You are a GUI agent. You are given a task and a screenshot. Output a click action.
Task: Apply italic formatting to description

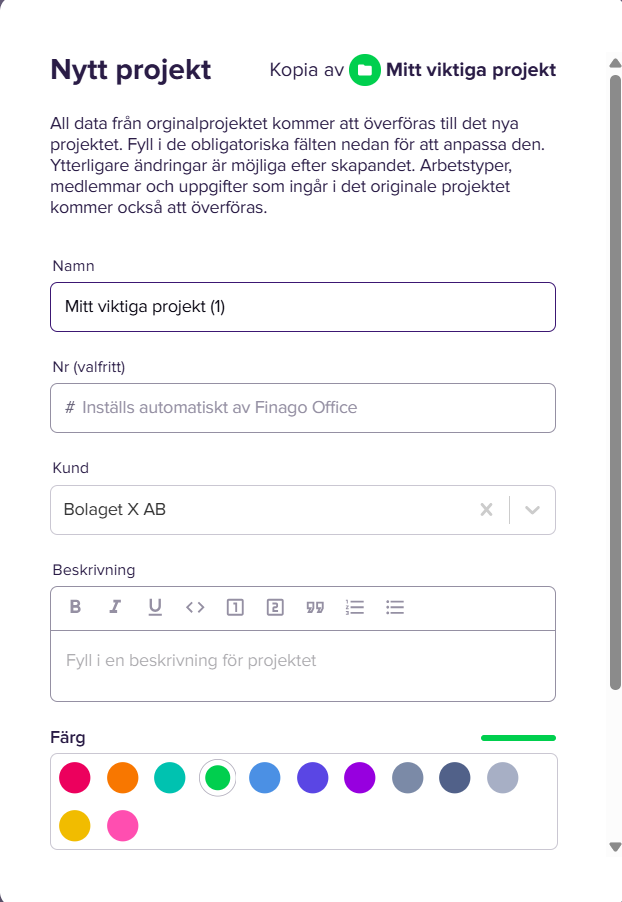coord(115,607)
